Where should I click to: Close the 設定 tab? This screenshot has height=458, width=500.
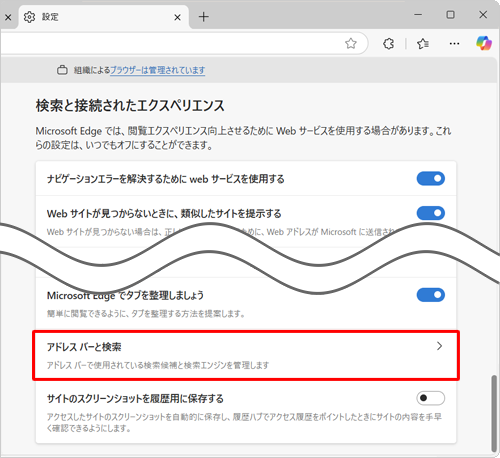pos(177,17)
